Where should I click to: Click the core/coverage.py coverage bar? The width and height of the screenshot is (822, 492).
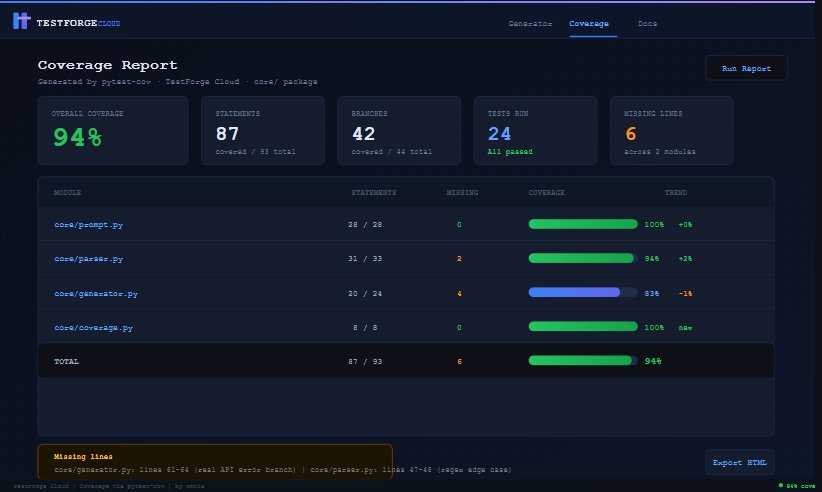(583, 326)
